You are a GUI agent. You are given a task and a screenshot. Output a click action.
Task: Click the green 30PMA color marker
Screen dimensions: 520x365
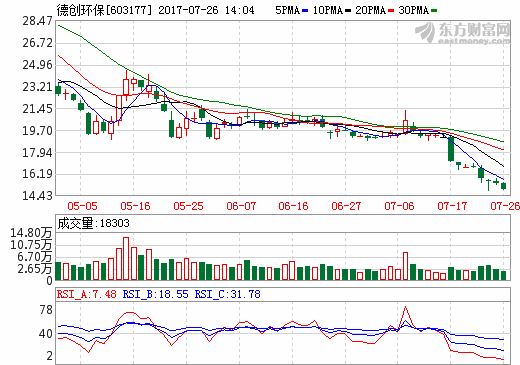pos(434,11)
